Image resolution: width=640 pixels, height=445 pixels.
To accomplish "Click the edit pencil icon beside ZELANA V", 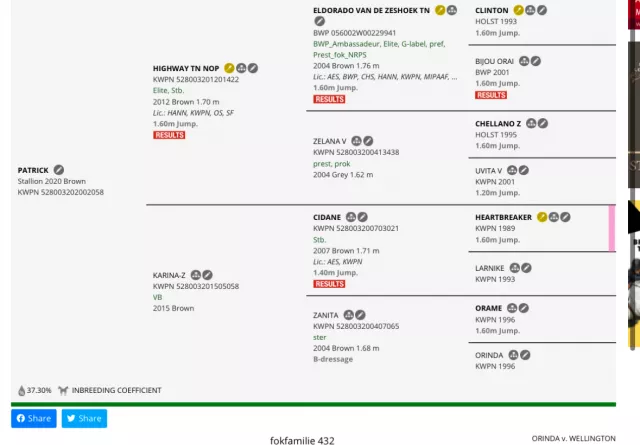I will 368,141.
